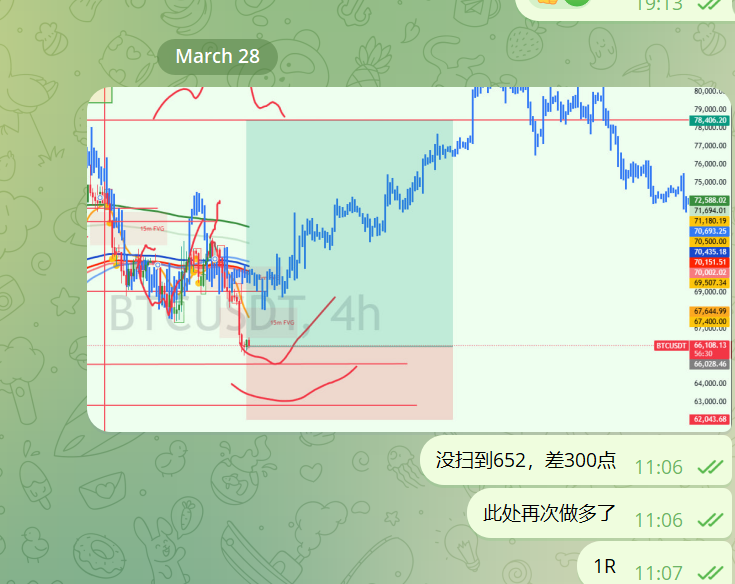Click the green long-position target zone
735x584 pixels.
pos(349,233)
